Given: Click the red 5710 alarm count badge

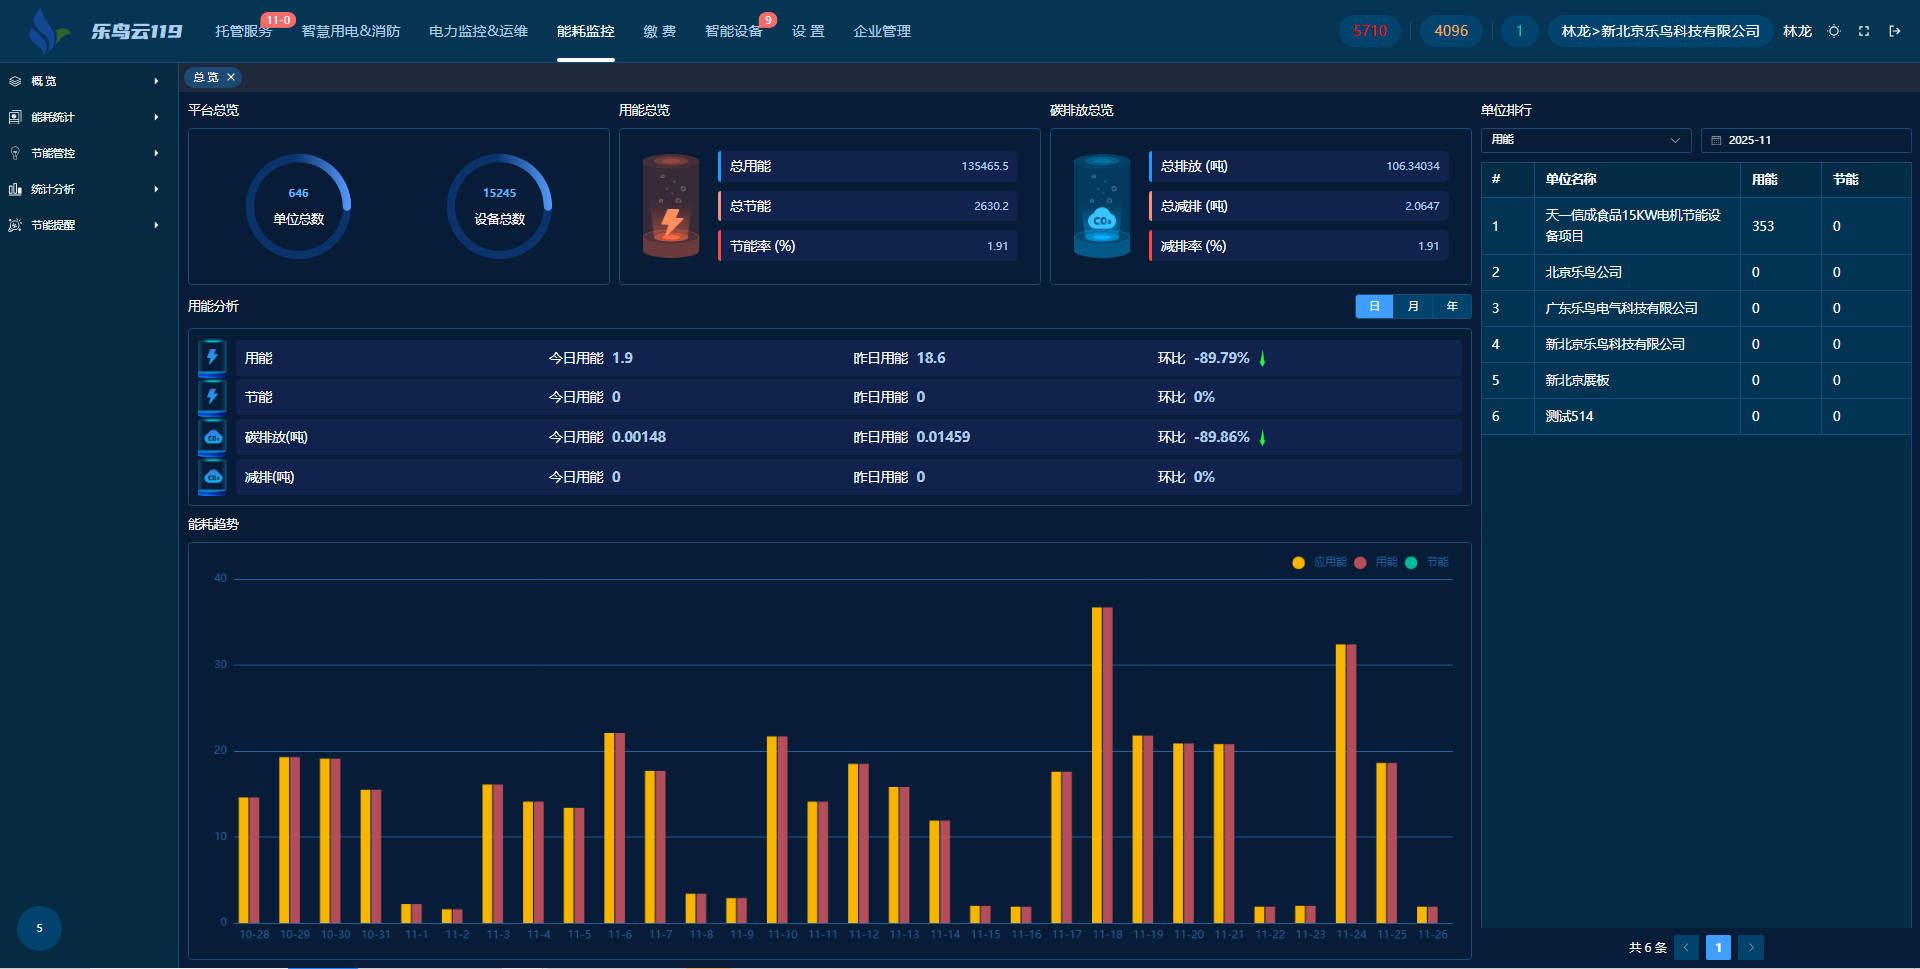Looking at the screenshot, I should click(1369, 31).
